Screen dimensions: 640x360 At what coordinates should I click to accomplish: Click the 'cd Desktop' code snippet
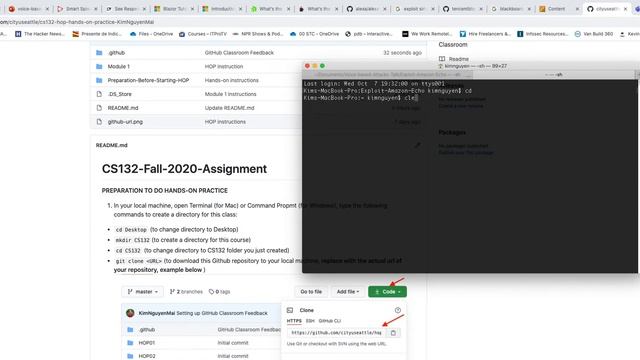[131, 230]
